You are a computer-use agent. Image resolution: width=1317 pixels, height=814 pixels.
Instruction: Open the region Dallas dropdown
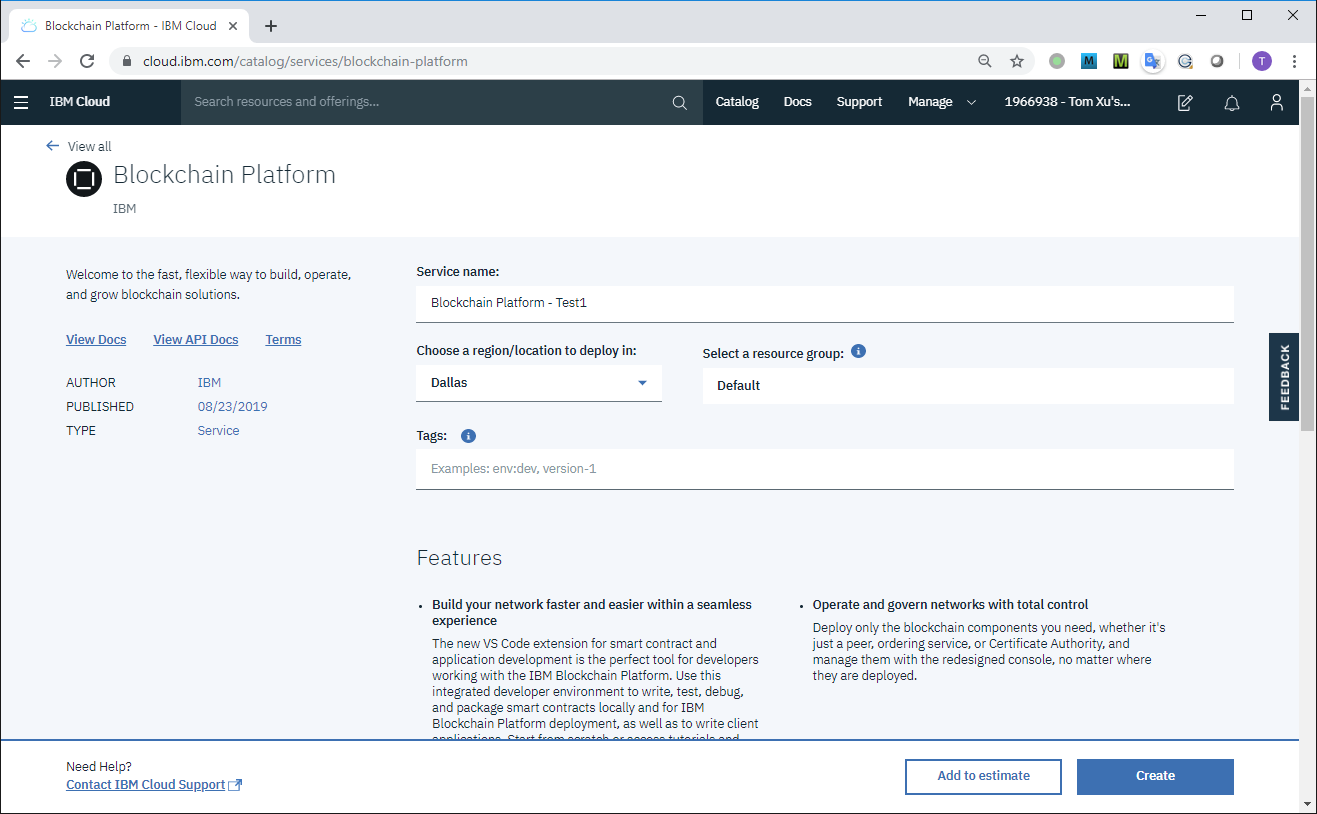tap(539, 383)
